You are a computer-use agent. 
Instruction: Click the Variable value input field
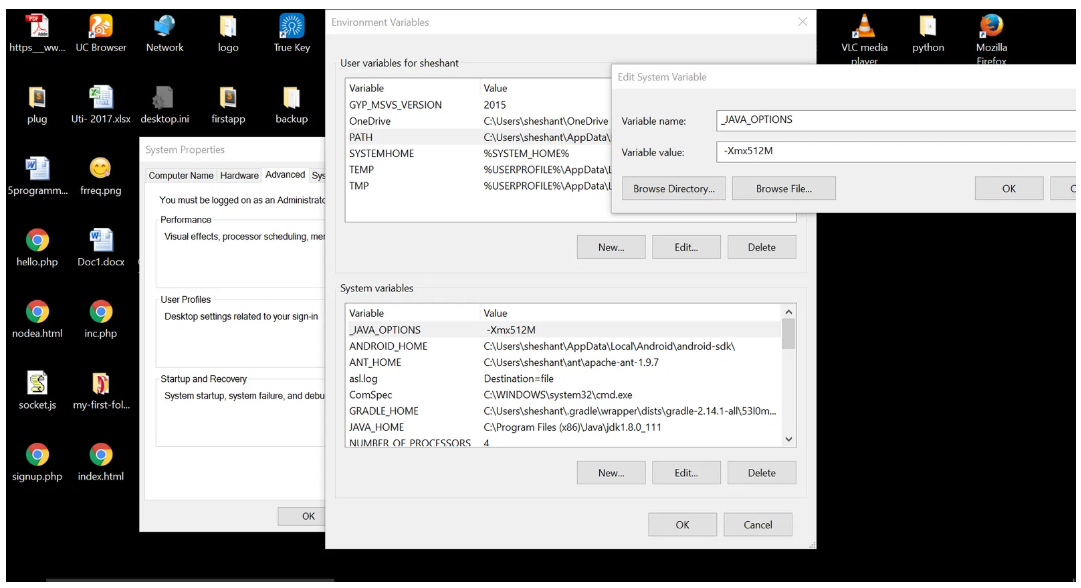(x=897, y=152)
